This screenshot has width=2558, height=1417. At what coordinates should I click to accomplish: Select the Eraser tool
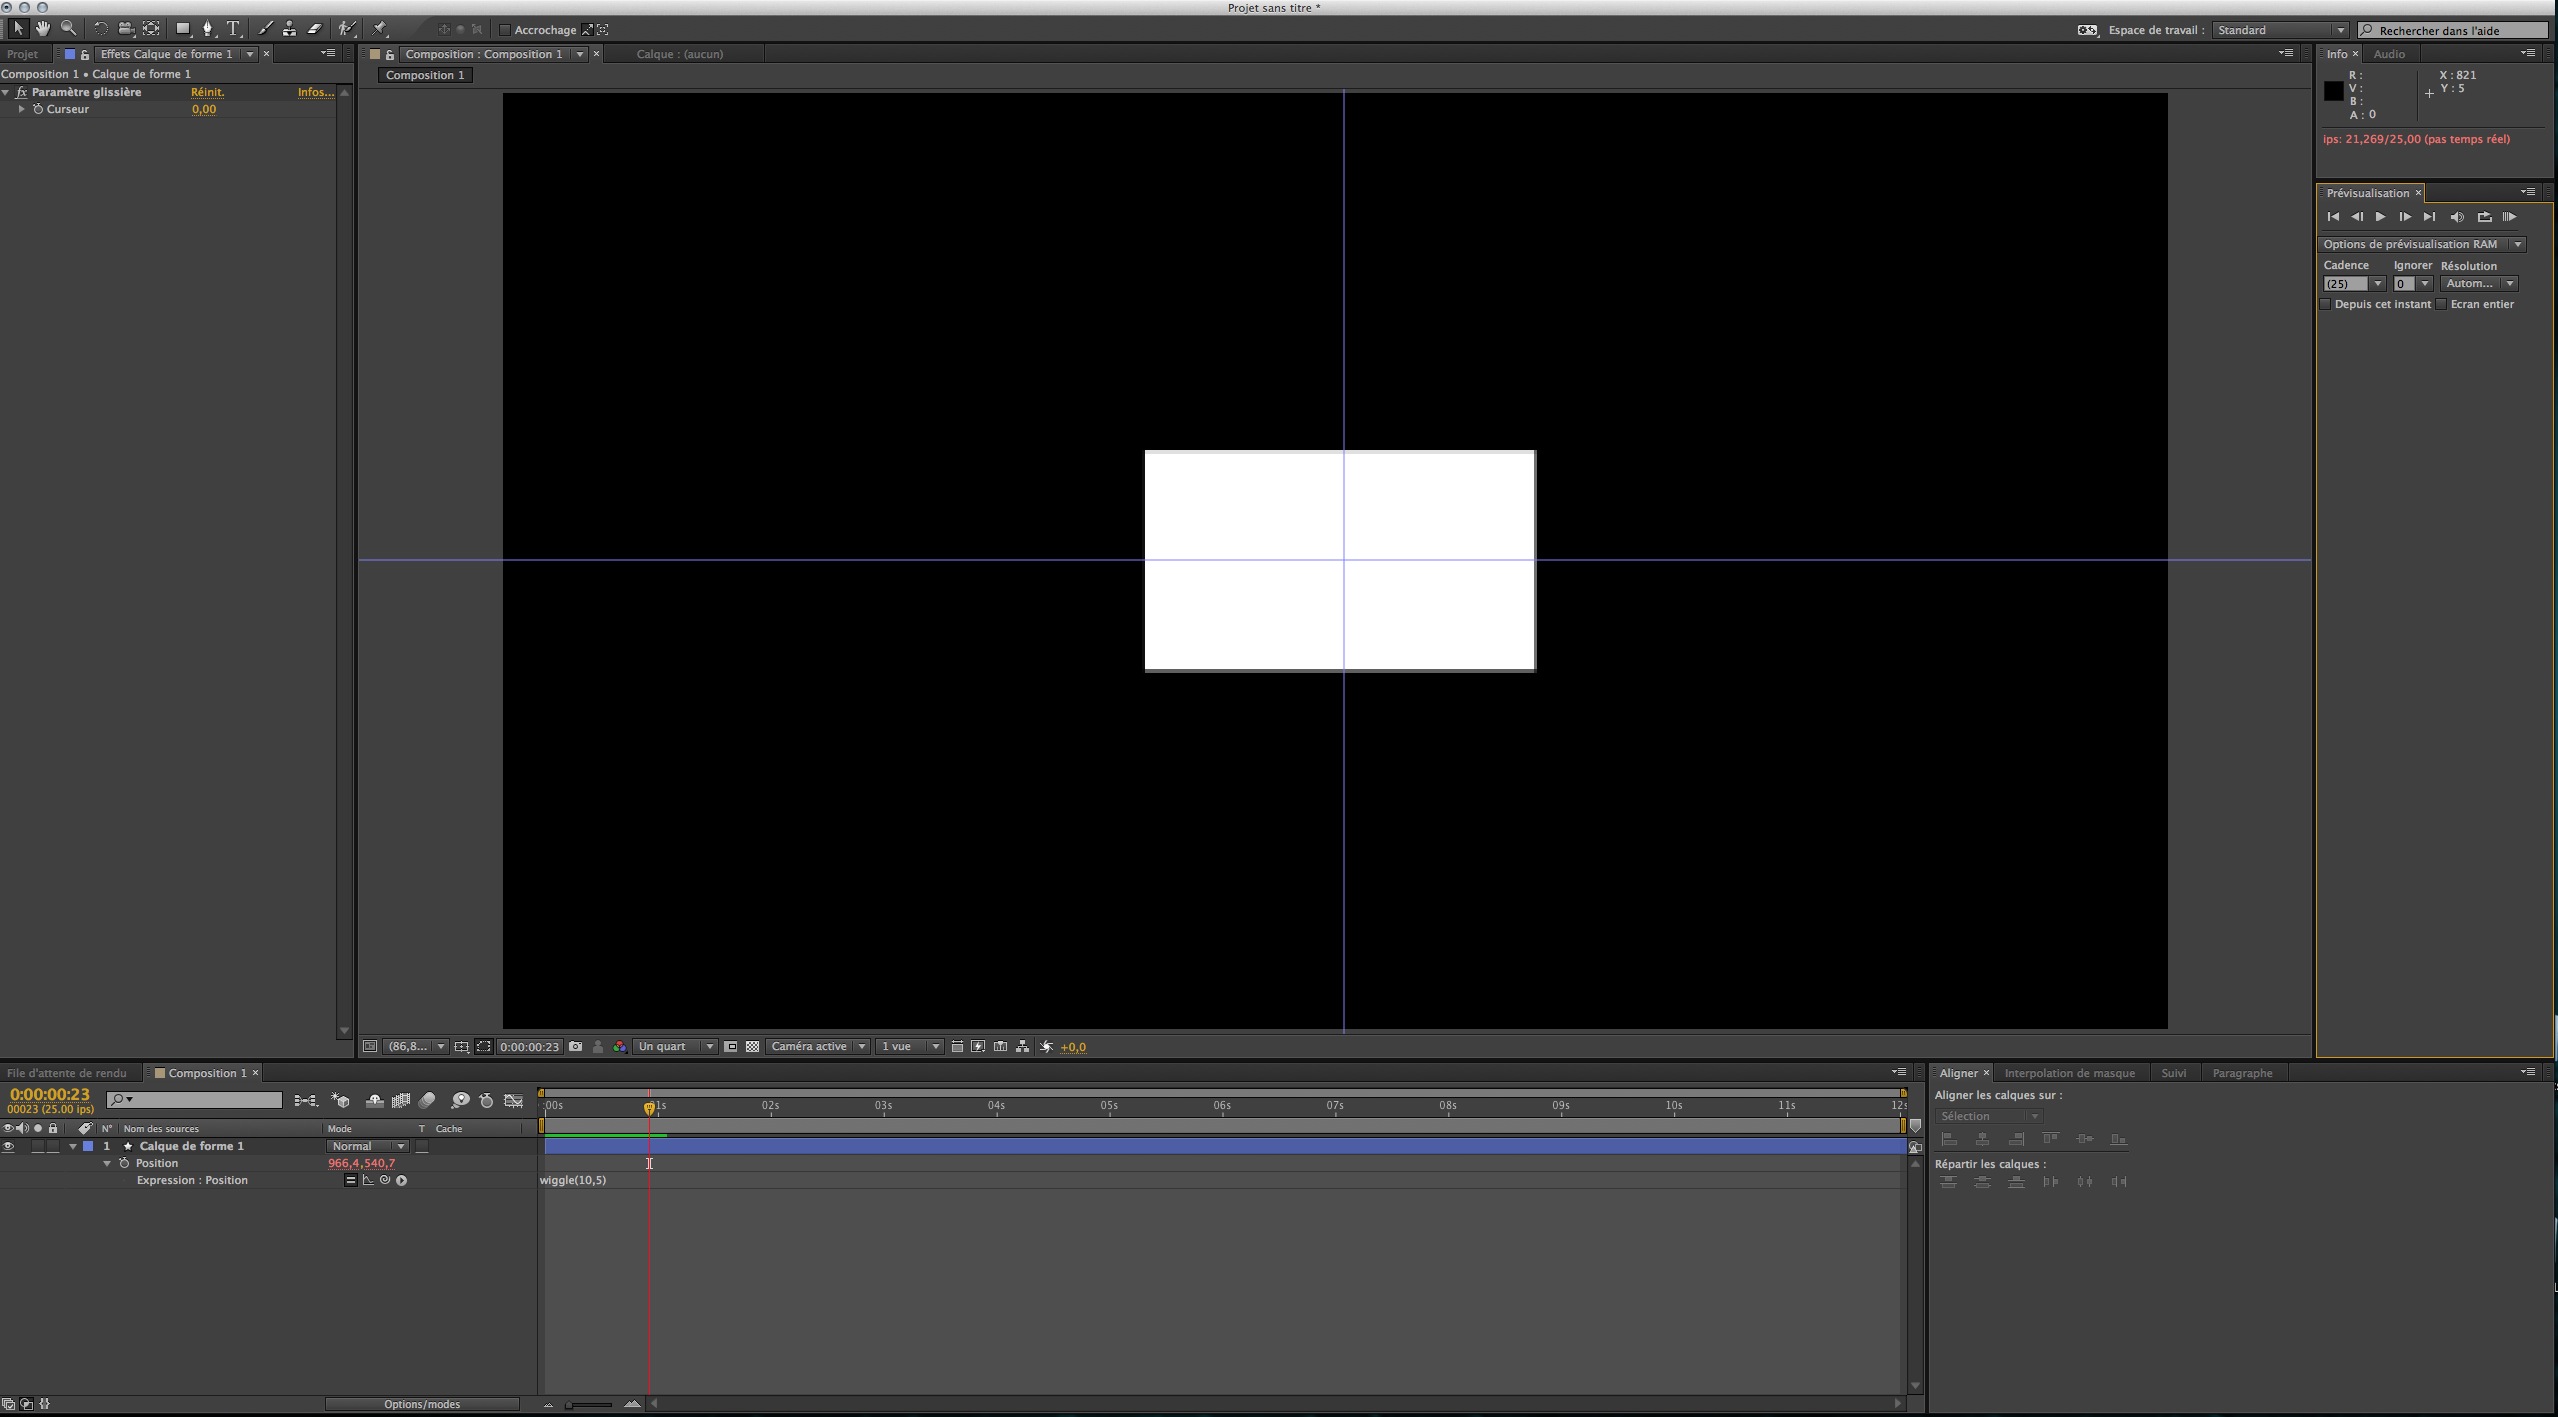[315, 29]
